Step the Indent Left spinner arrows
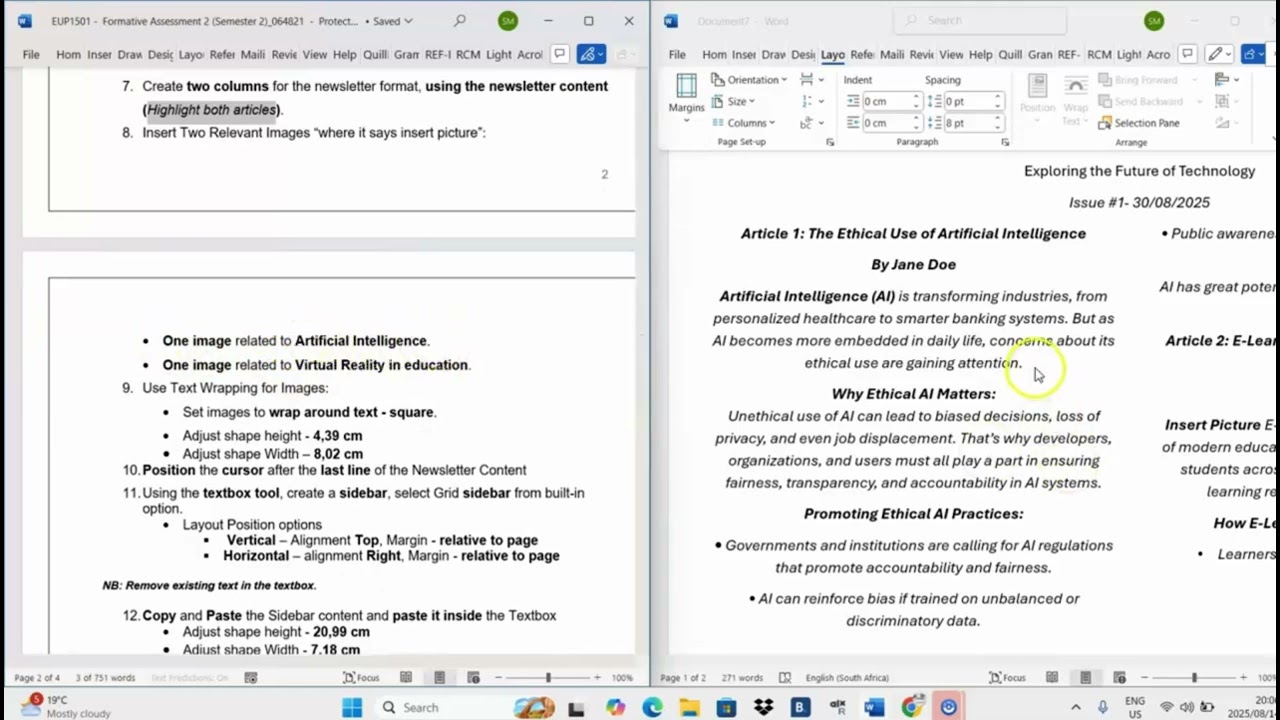The image size is (1280, 720). tap(916, 101)
